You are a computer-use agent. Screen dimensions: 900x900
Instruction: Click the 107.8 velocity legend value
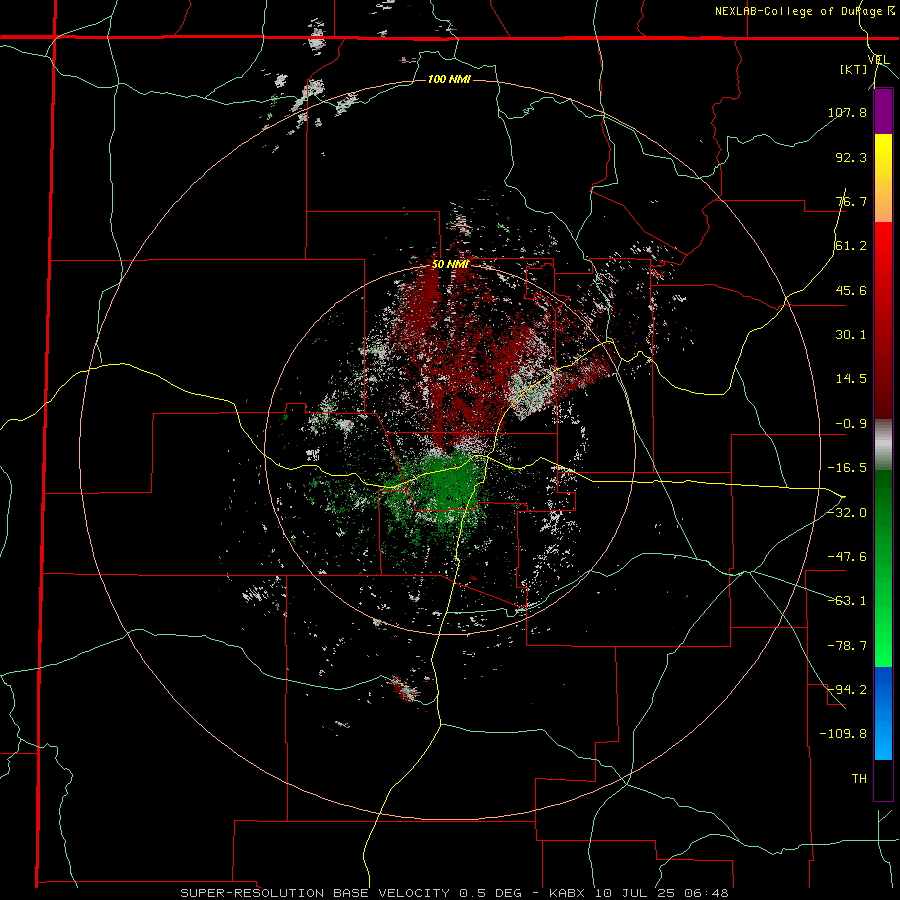(x=847, y=112)
